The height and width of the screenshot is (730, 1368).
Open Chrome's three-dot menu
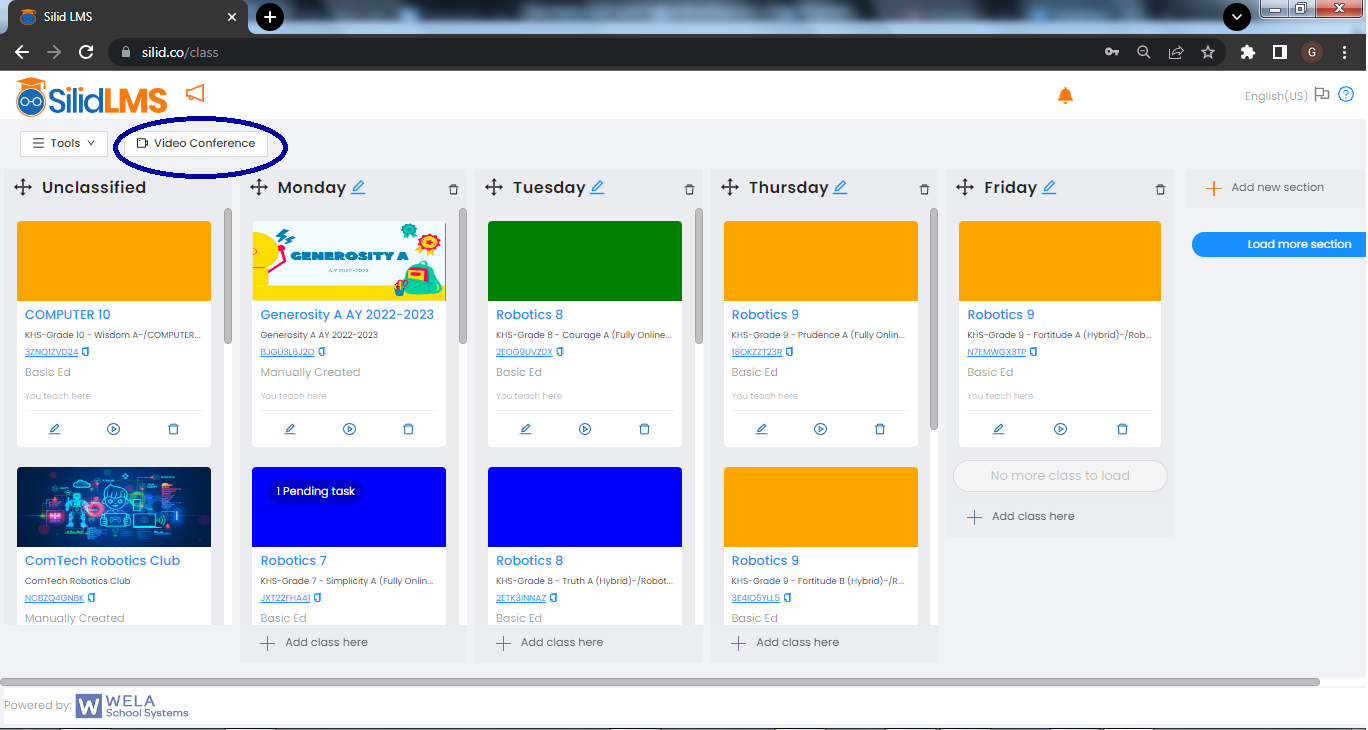coord(1344,51)
